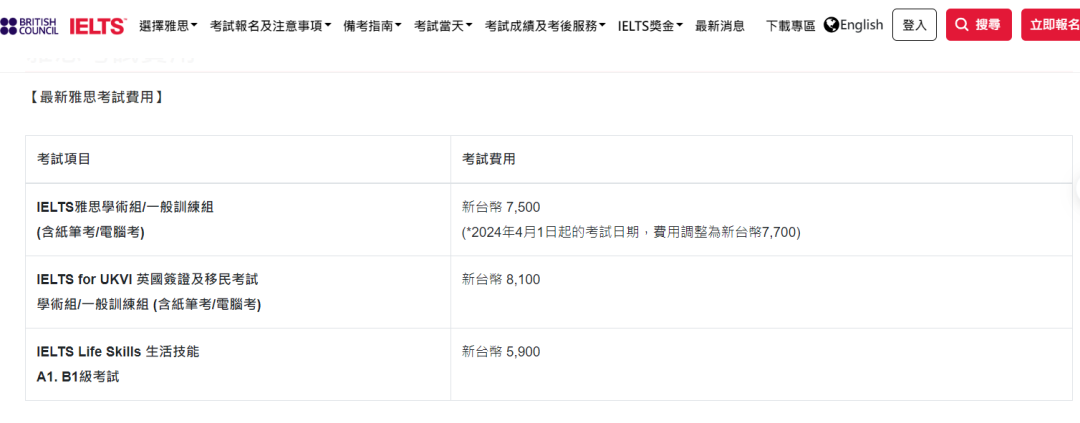Screen dimensions: 1080x423
Task: Expand the 選擇雅思 dropdown menu
Action: coord(168,26)
